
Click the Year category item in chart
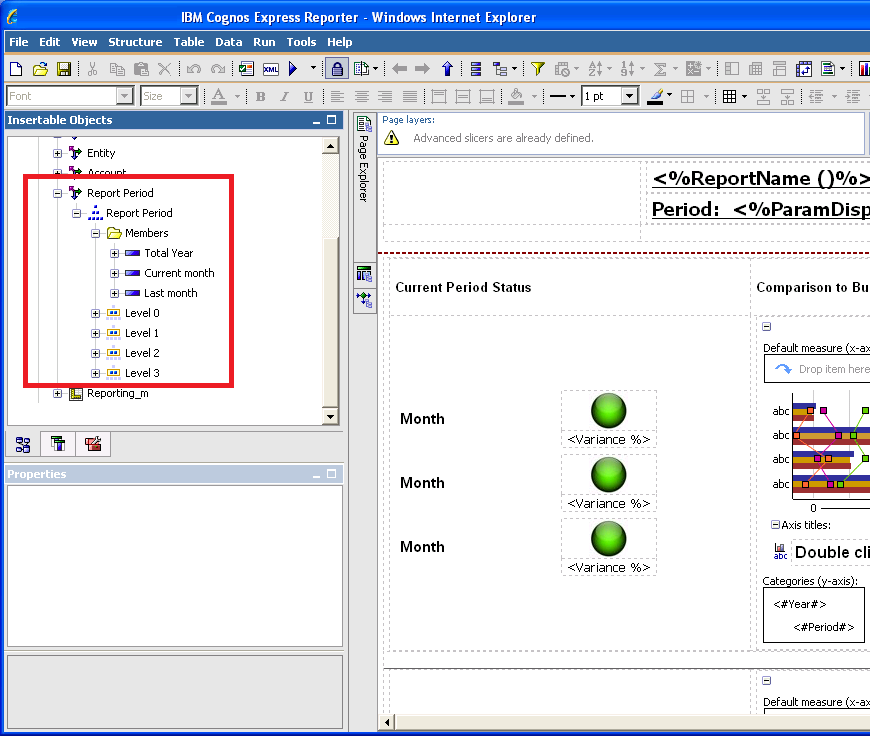[800, 604]
